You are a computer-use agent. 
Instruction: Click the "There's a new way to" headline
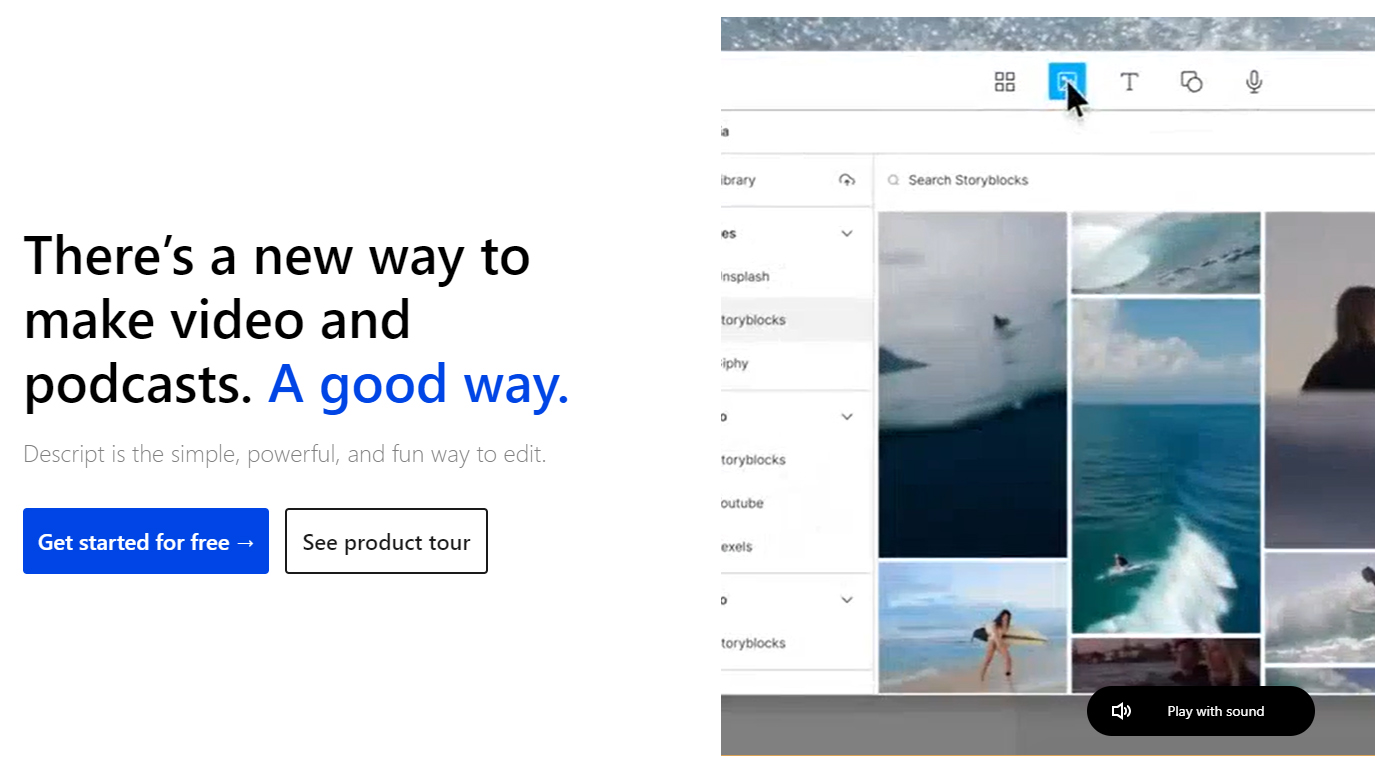tap(277, 256)
